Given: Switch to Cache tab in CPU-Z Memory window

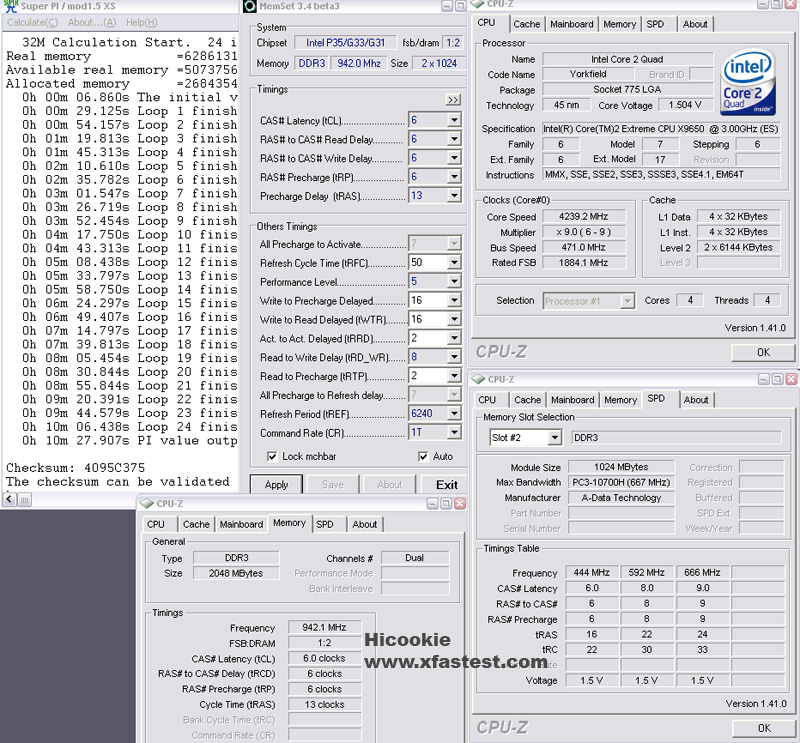Looking at the screenshot, I should [x=196, y=524].
